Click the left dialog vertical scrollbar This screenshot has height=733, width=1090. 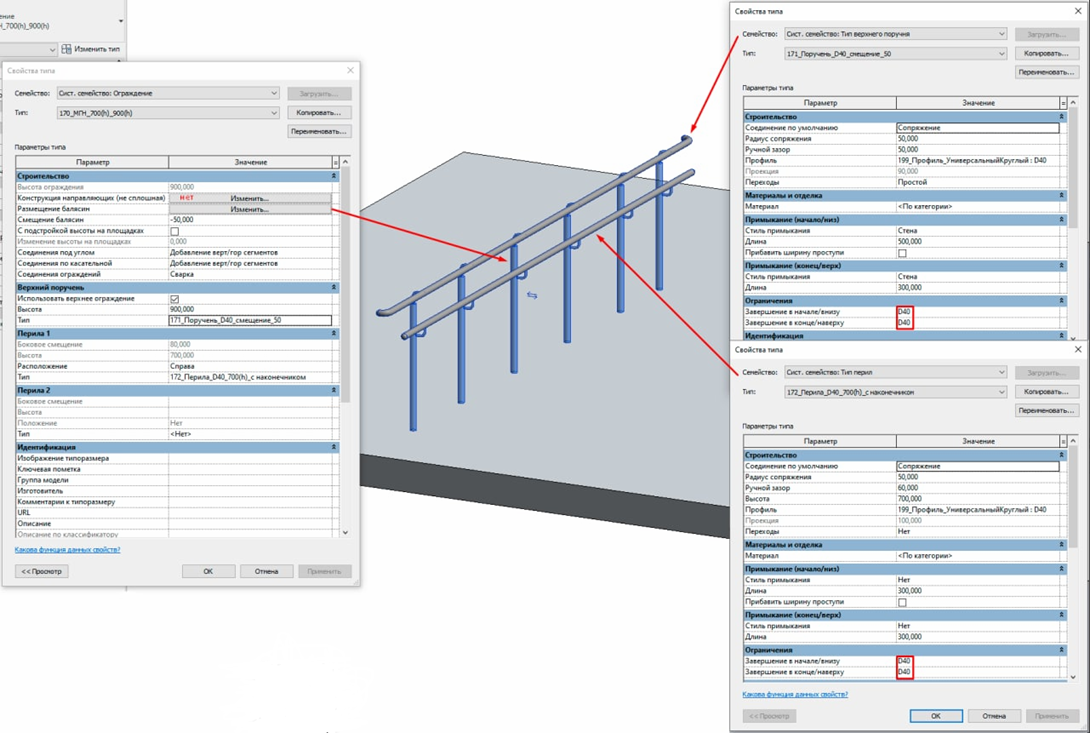click(345, 348)
